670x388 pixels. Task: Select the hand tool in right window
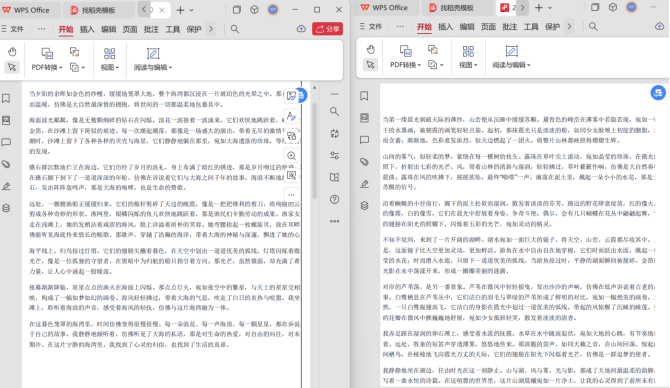tap(370, 50)
